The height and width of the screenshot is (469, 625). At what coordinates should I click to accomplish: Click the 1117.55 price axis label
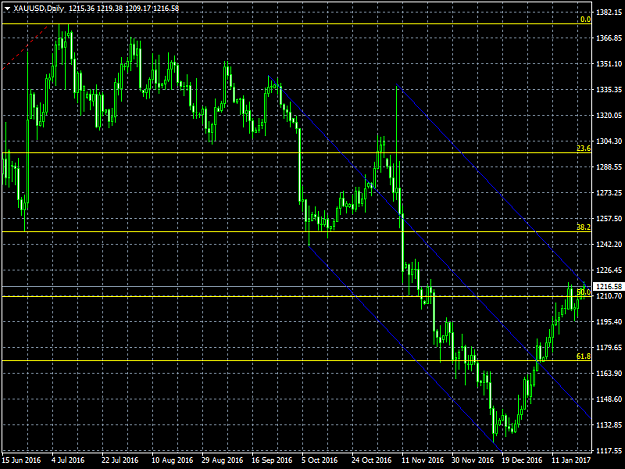[x=609, y=451]
